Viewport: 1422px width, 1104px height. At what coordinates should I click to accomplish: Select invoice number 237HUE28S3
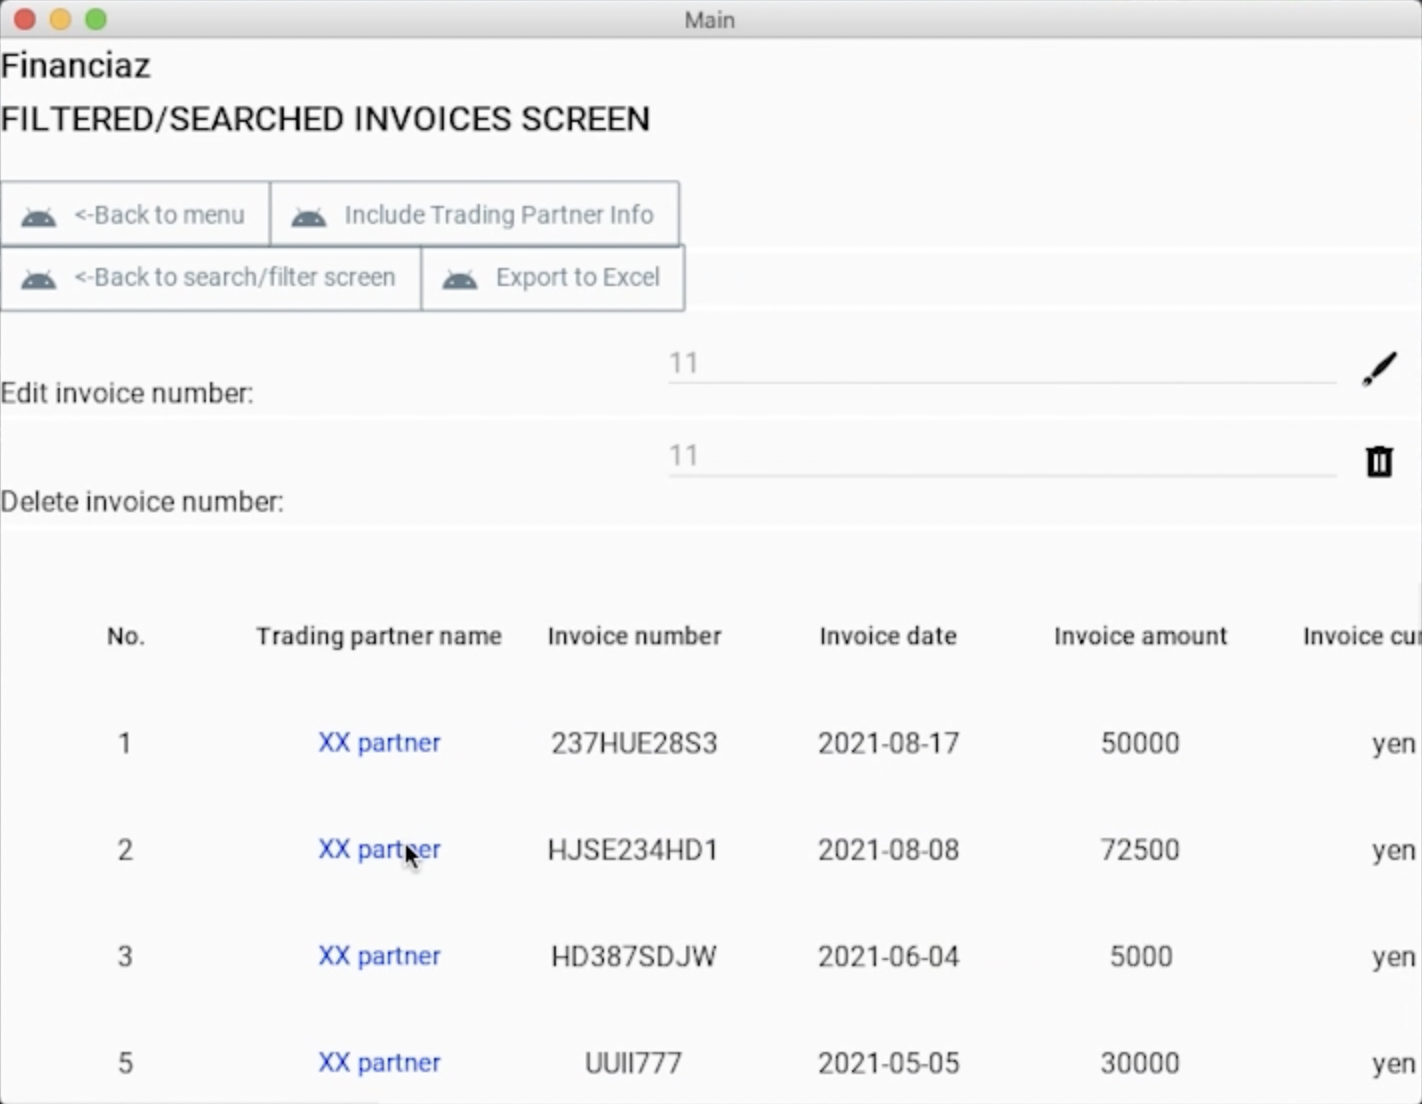tap(634, 743)
